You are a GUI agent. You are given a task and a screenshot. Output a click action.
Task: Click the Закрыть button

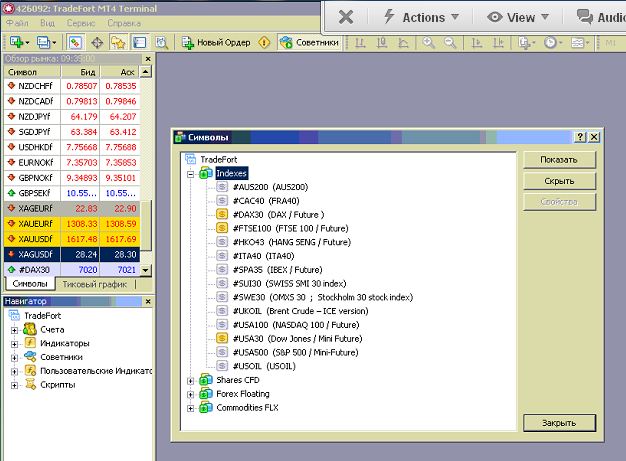[x=559, y=423]
